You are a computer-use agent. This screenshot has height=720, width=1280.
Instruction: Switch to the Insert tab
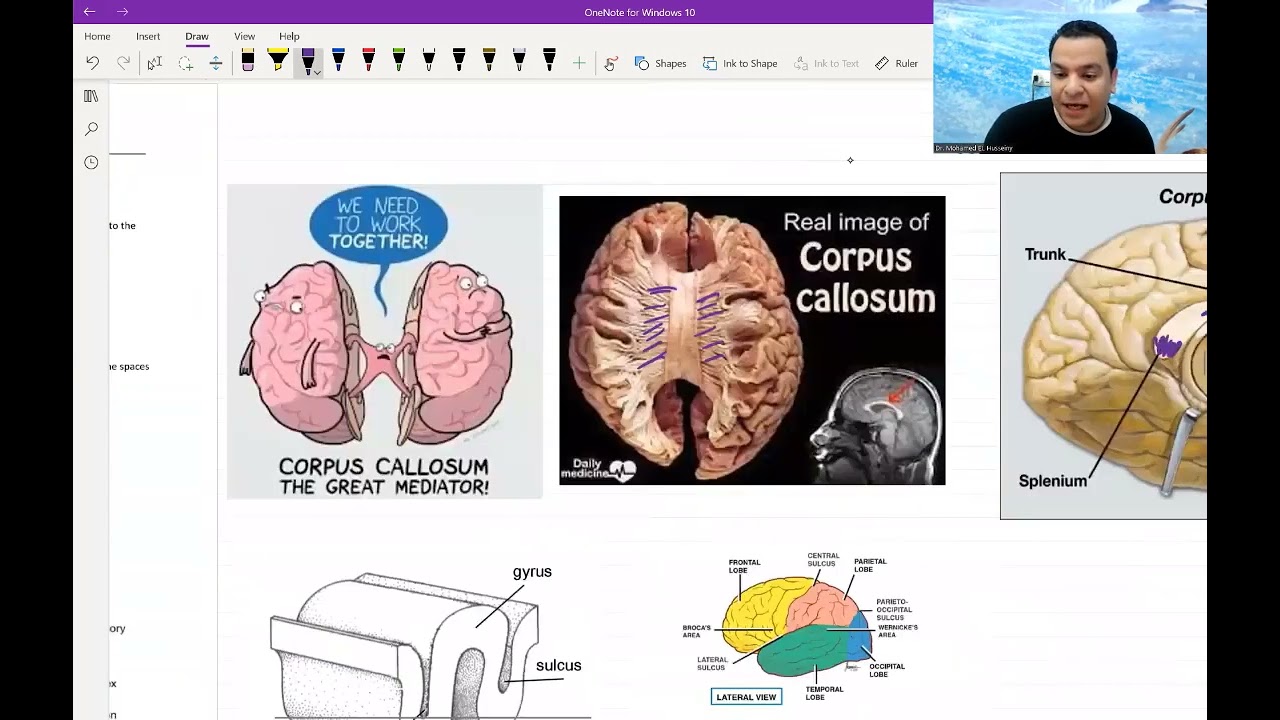148,36
